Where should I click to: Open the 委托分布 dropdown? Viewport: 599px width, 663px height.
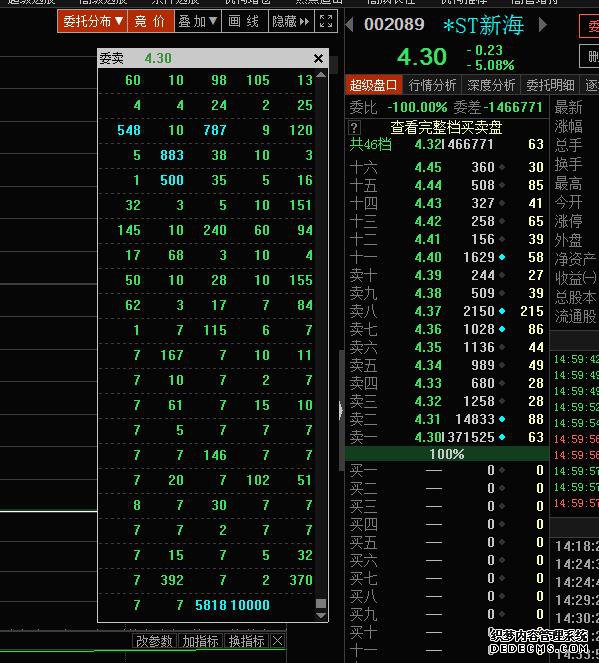93,21
